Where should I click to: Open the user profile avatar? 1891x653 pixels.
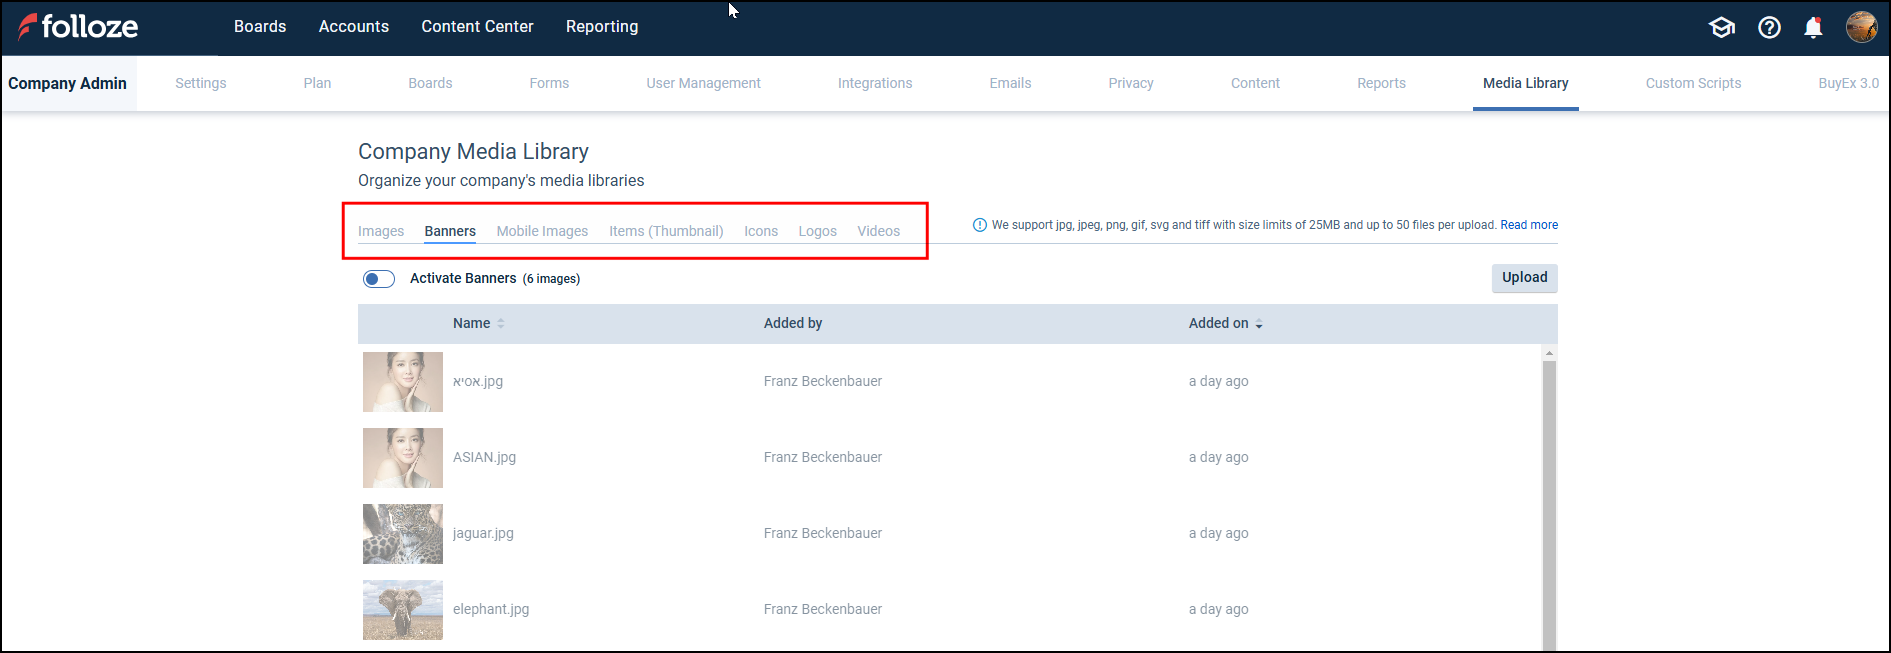[x=1861, y=27]
